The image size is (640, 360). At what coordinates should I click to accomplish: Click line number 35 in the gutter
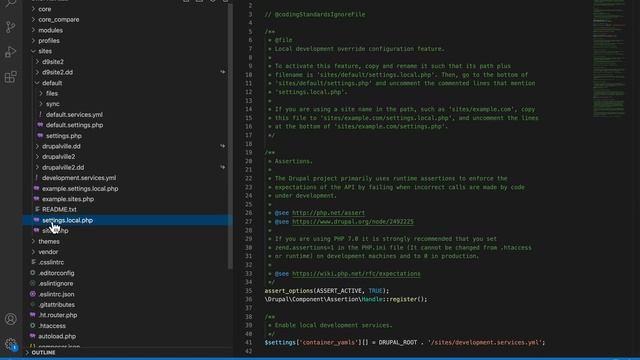point(249,291)
